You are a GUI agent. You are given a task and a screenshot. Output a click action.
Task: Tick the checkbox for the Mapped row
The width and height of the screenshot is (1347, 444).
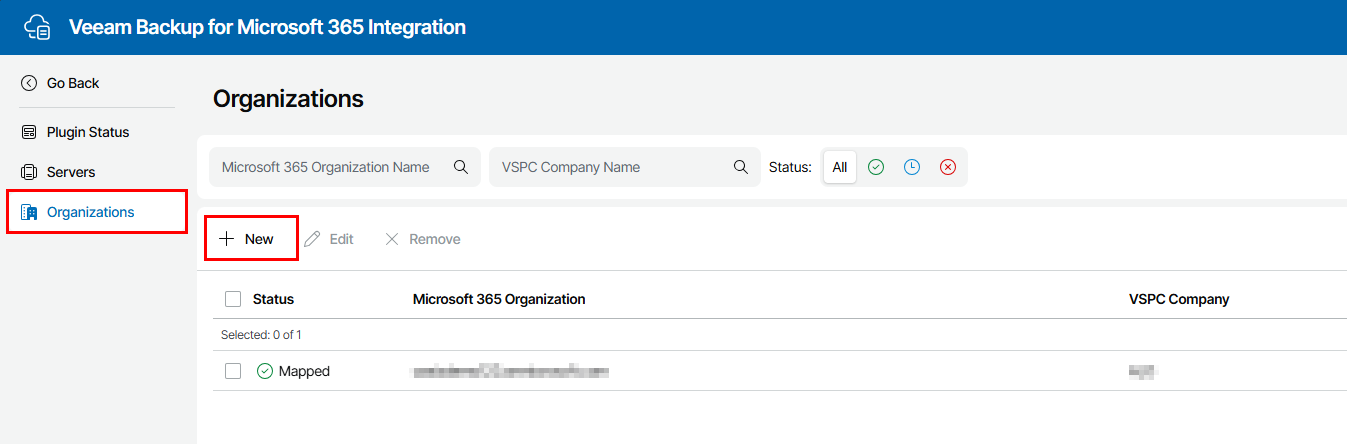coord(233,371)
